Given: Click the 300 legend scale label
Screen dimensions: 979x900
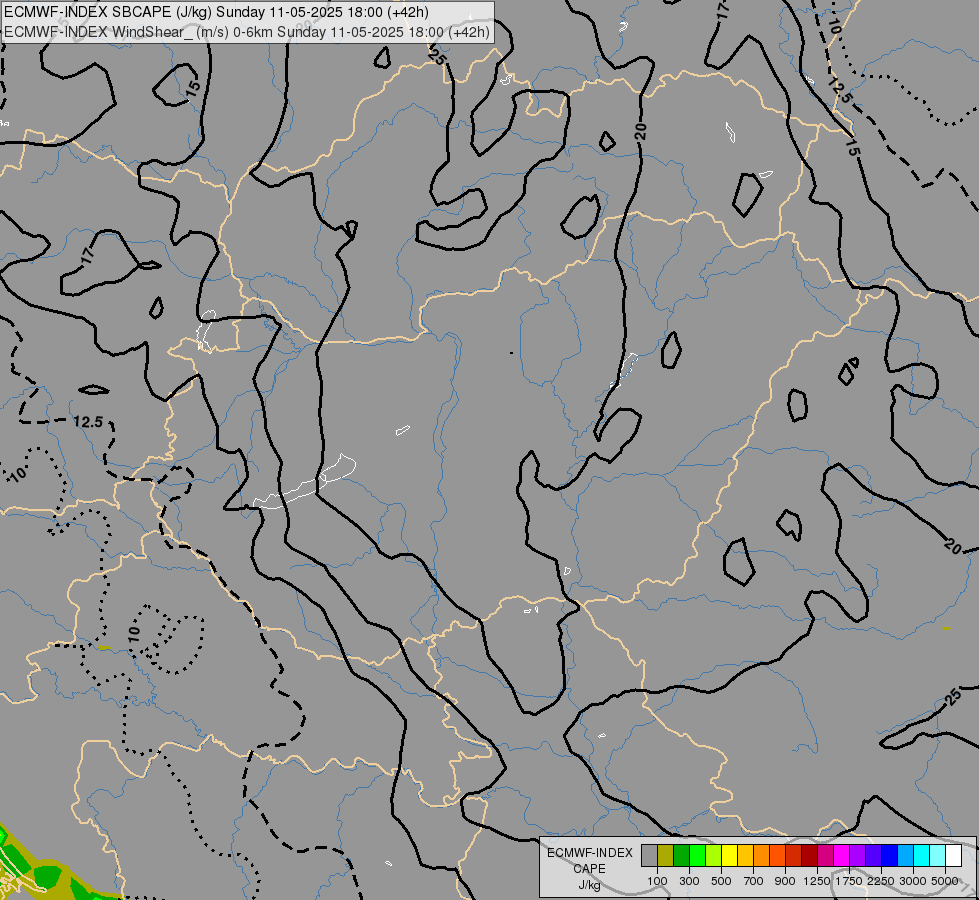Looking at the screenshot, I should 689,881.
